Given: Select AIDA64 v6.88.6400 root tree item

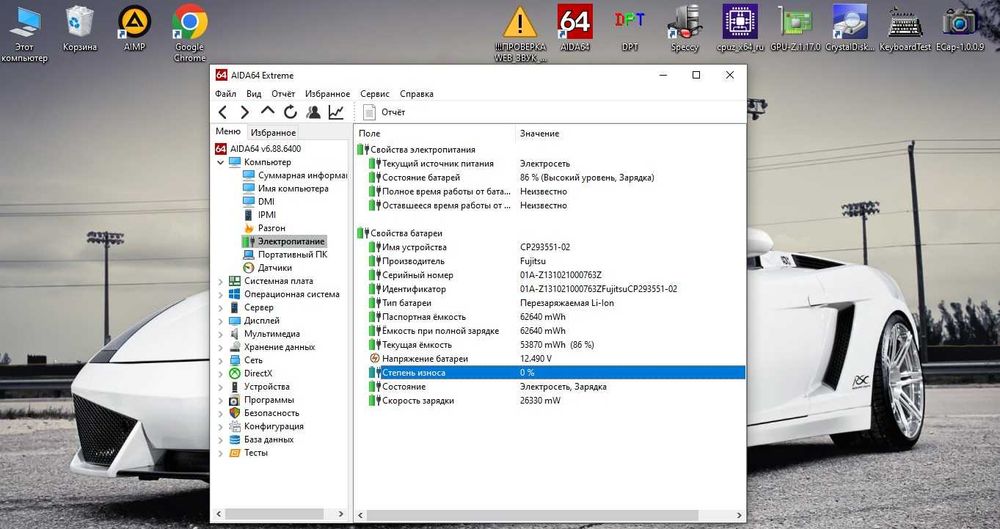Looking at the screenshot, I should click(x=258, y=149).
